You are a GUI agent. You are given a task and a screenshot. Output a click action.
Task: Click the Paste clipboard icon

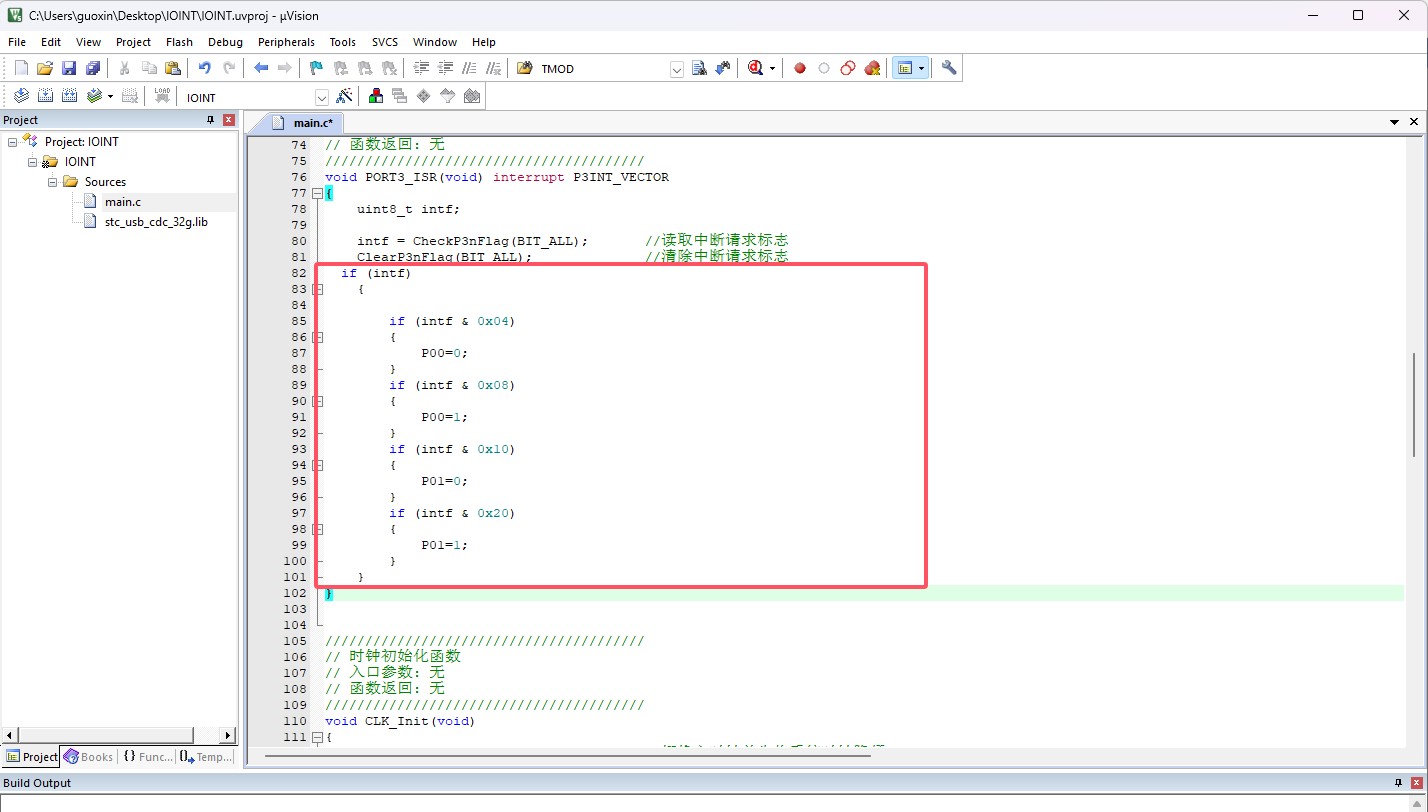click(173, 68)
